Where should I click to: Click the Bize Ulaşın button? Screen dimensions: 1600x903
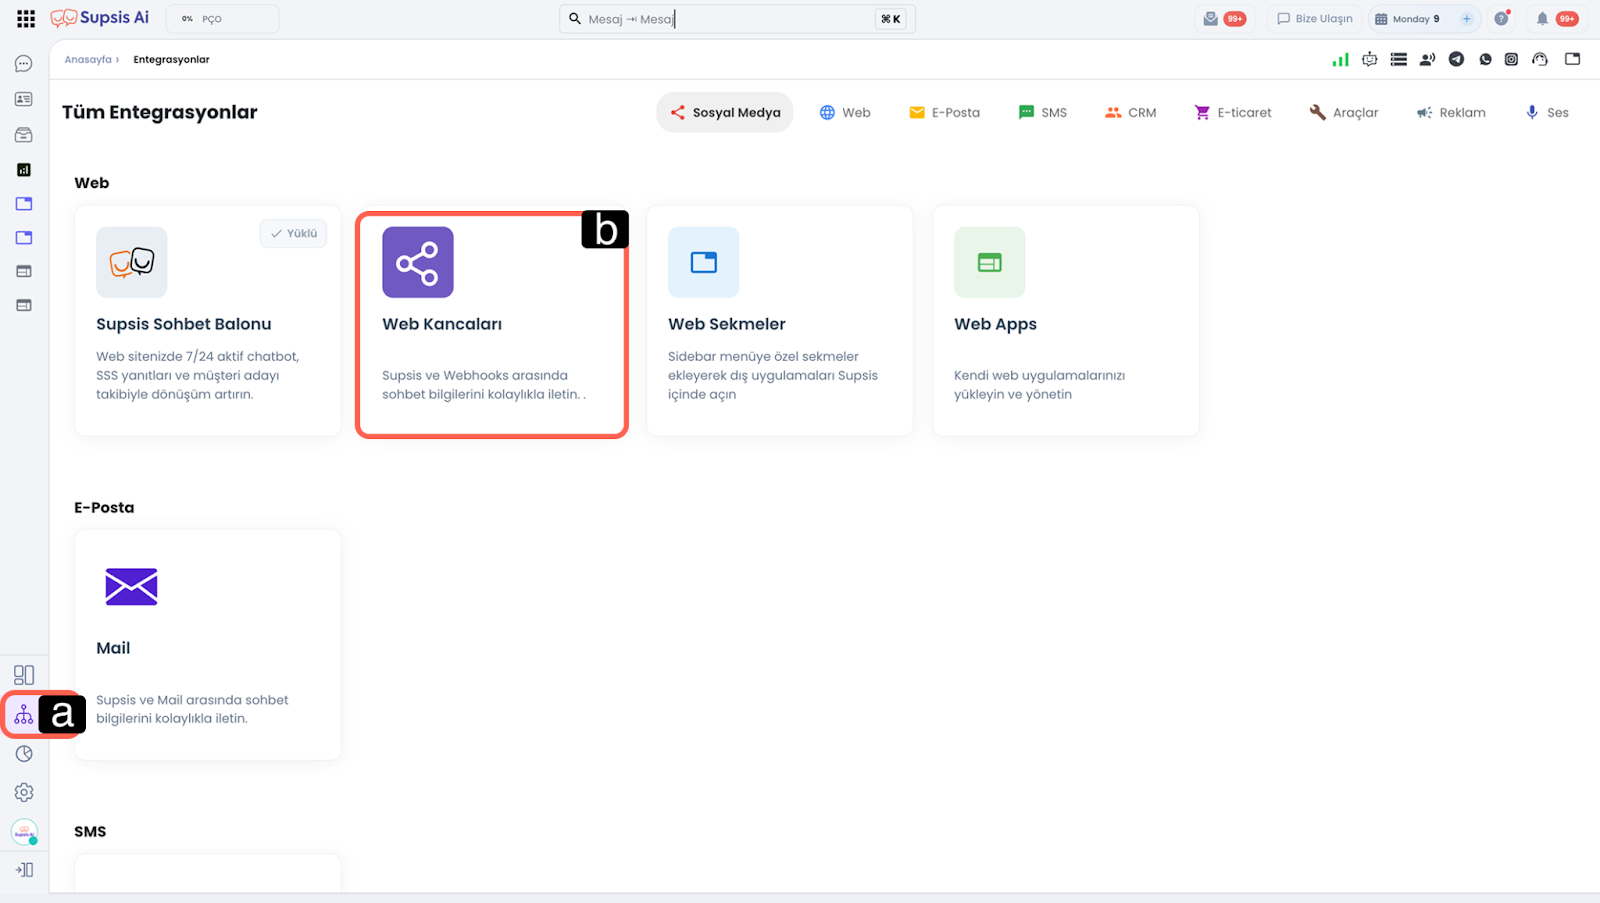point(1314,19)
